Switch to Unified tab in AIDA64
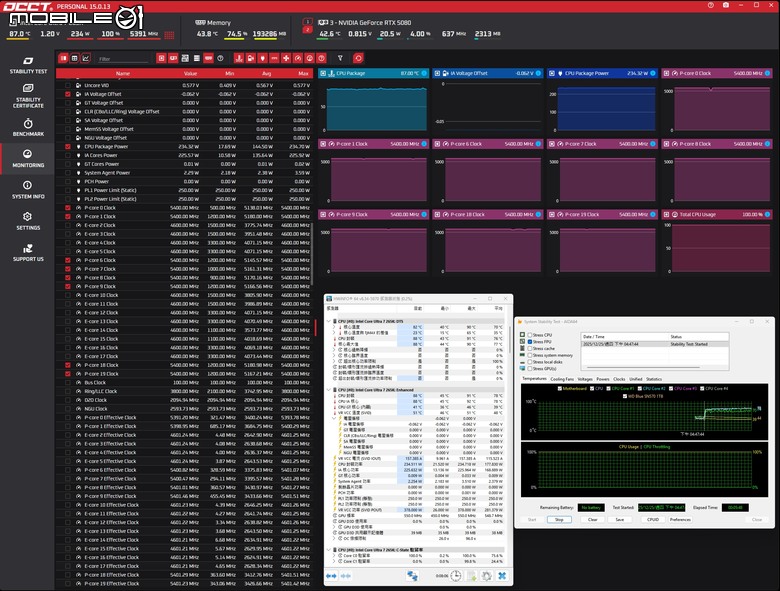 [x=636, y=379]
